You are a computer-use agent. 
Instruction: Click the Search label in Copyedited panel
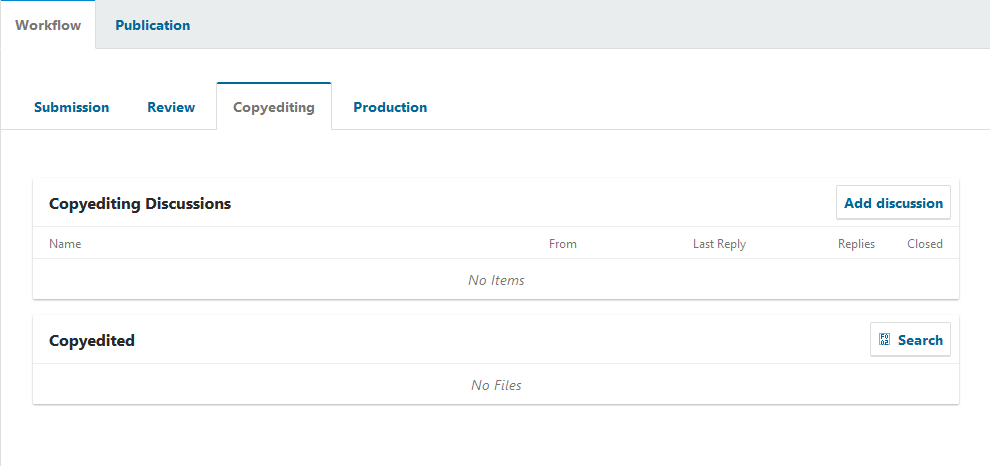point(920,340)
